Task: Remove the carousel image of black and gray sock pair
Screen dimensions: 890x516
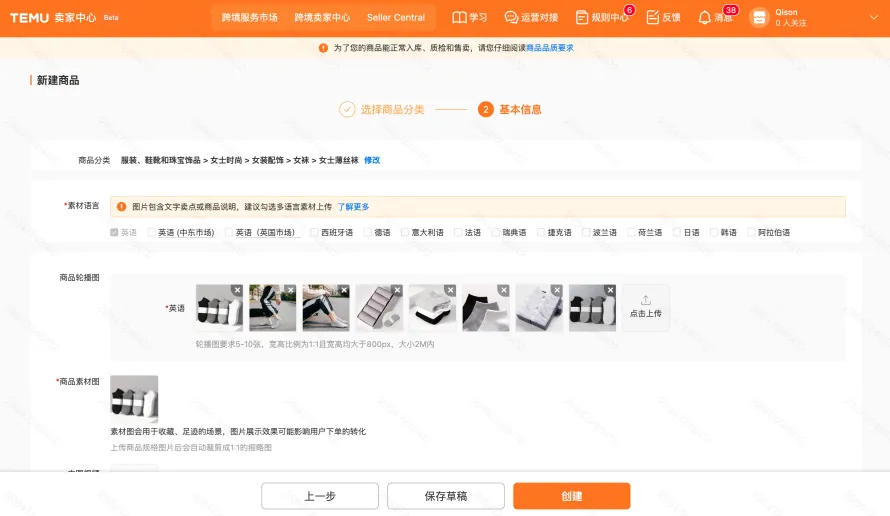Action: [x=503, y=290]
